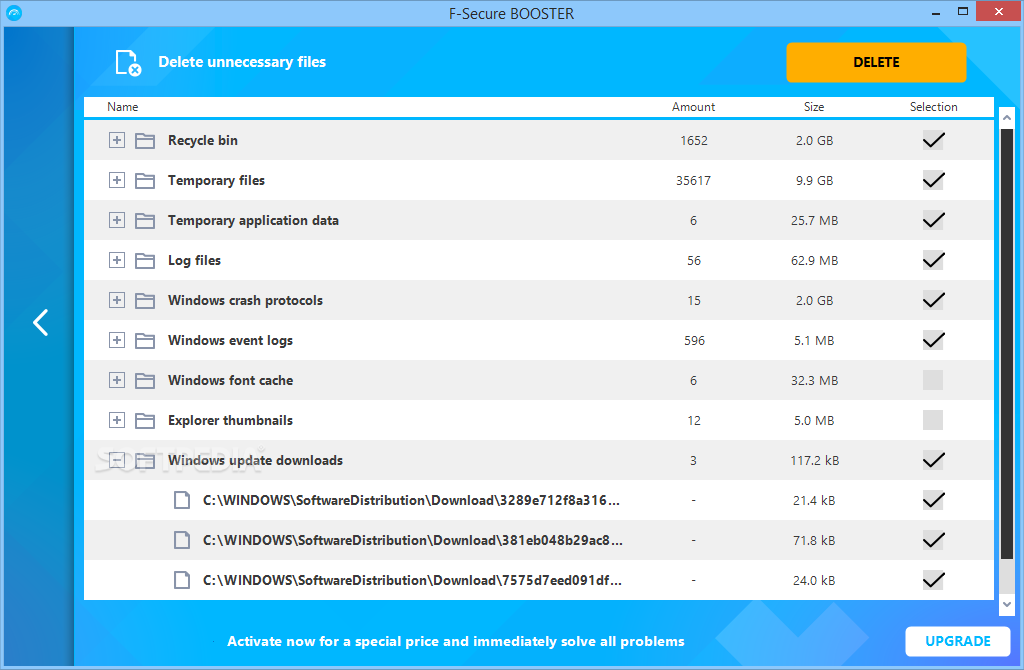This screenshot has height=670, width=1024.
Task: Click the F-Secure Booster logo in the title bar
Action: click(x=14, y=12)
